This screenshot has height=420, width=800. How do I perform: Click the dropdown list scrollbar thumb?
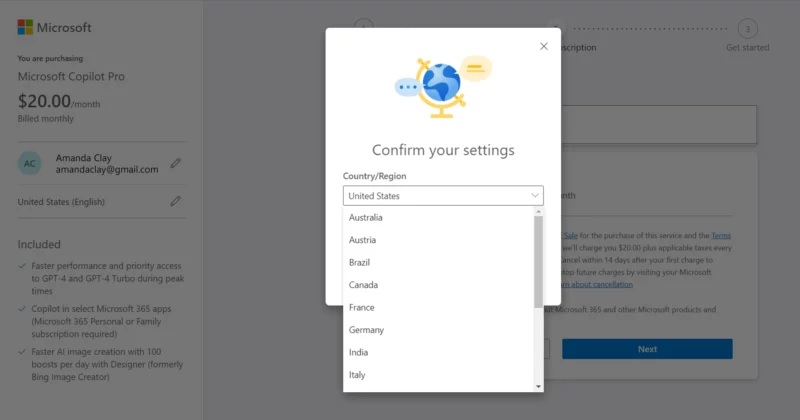pyautogui.click(x=538, y=262)
